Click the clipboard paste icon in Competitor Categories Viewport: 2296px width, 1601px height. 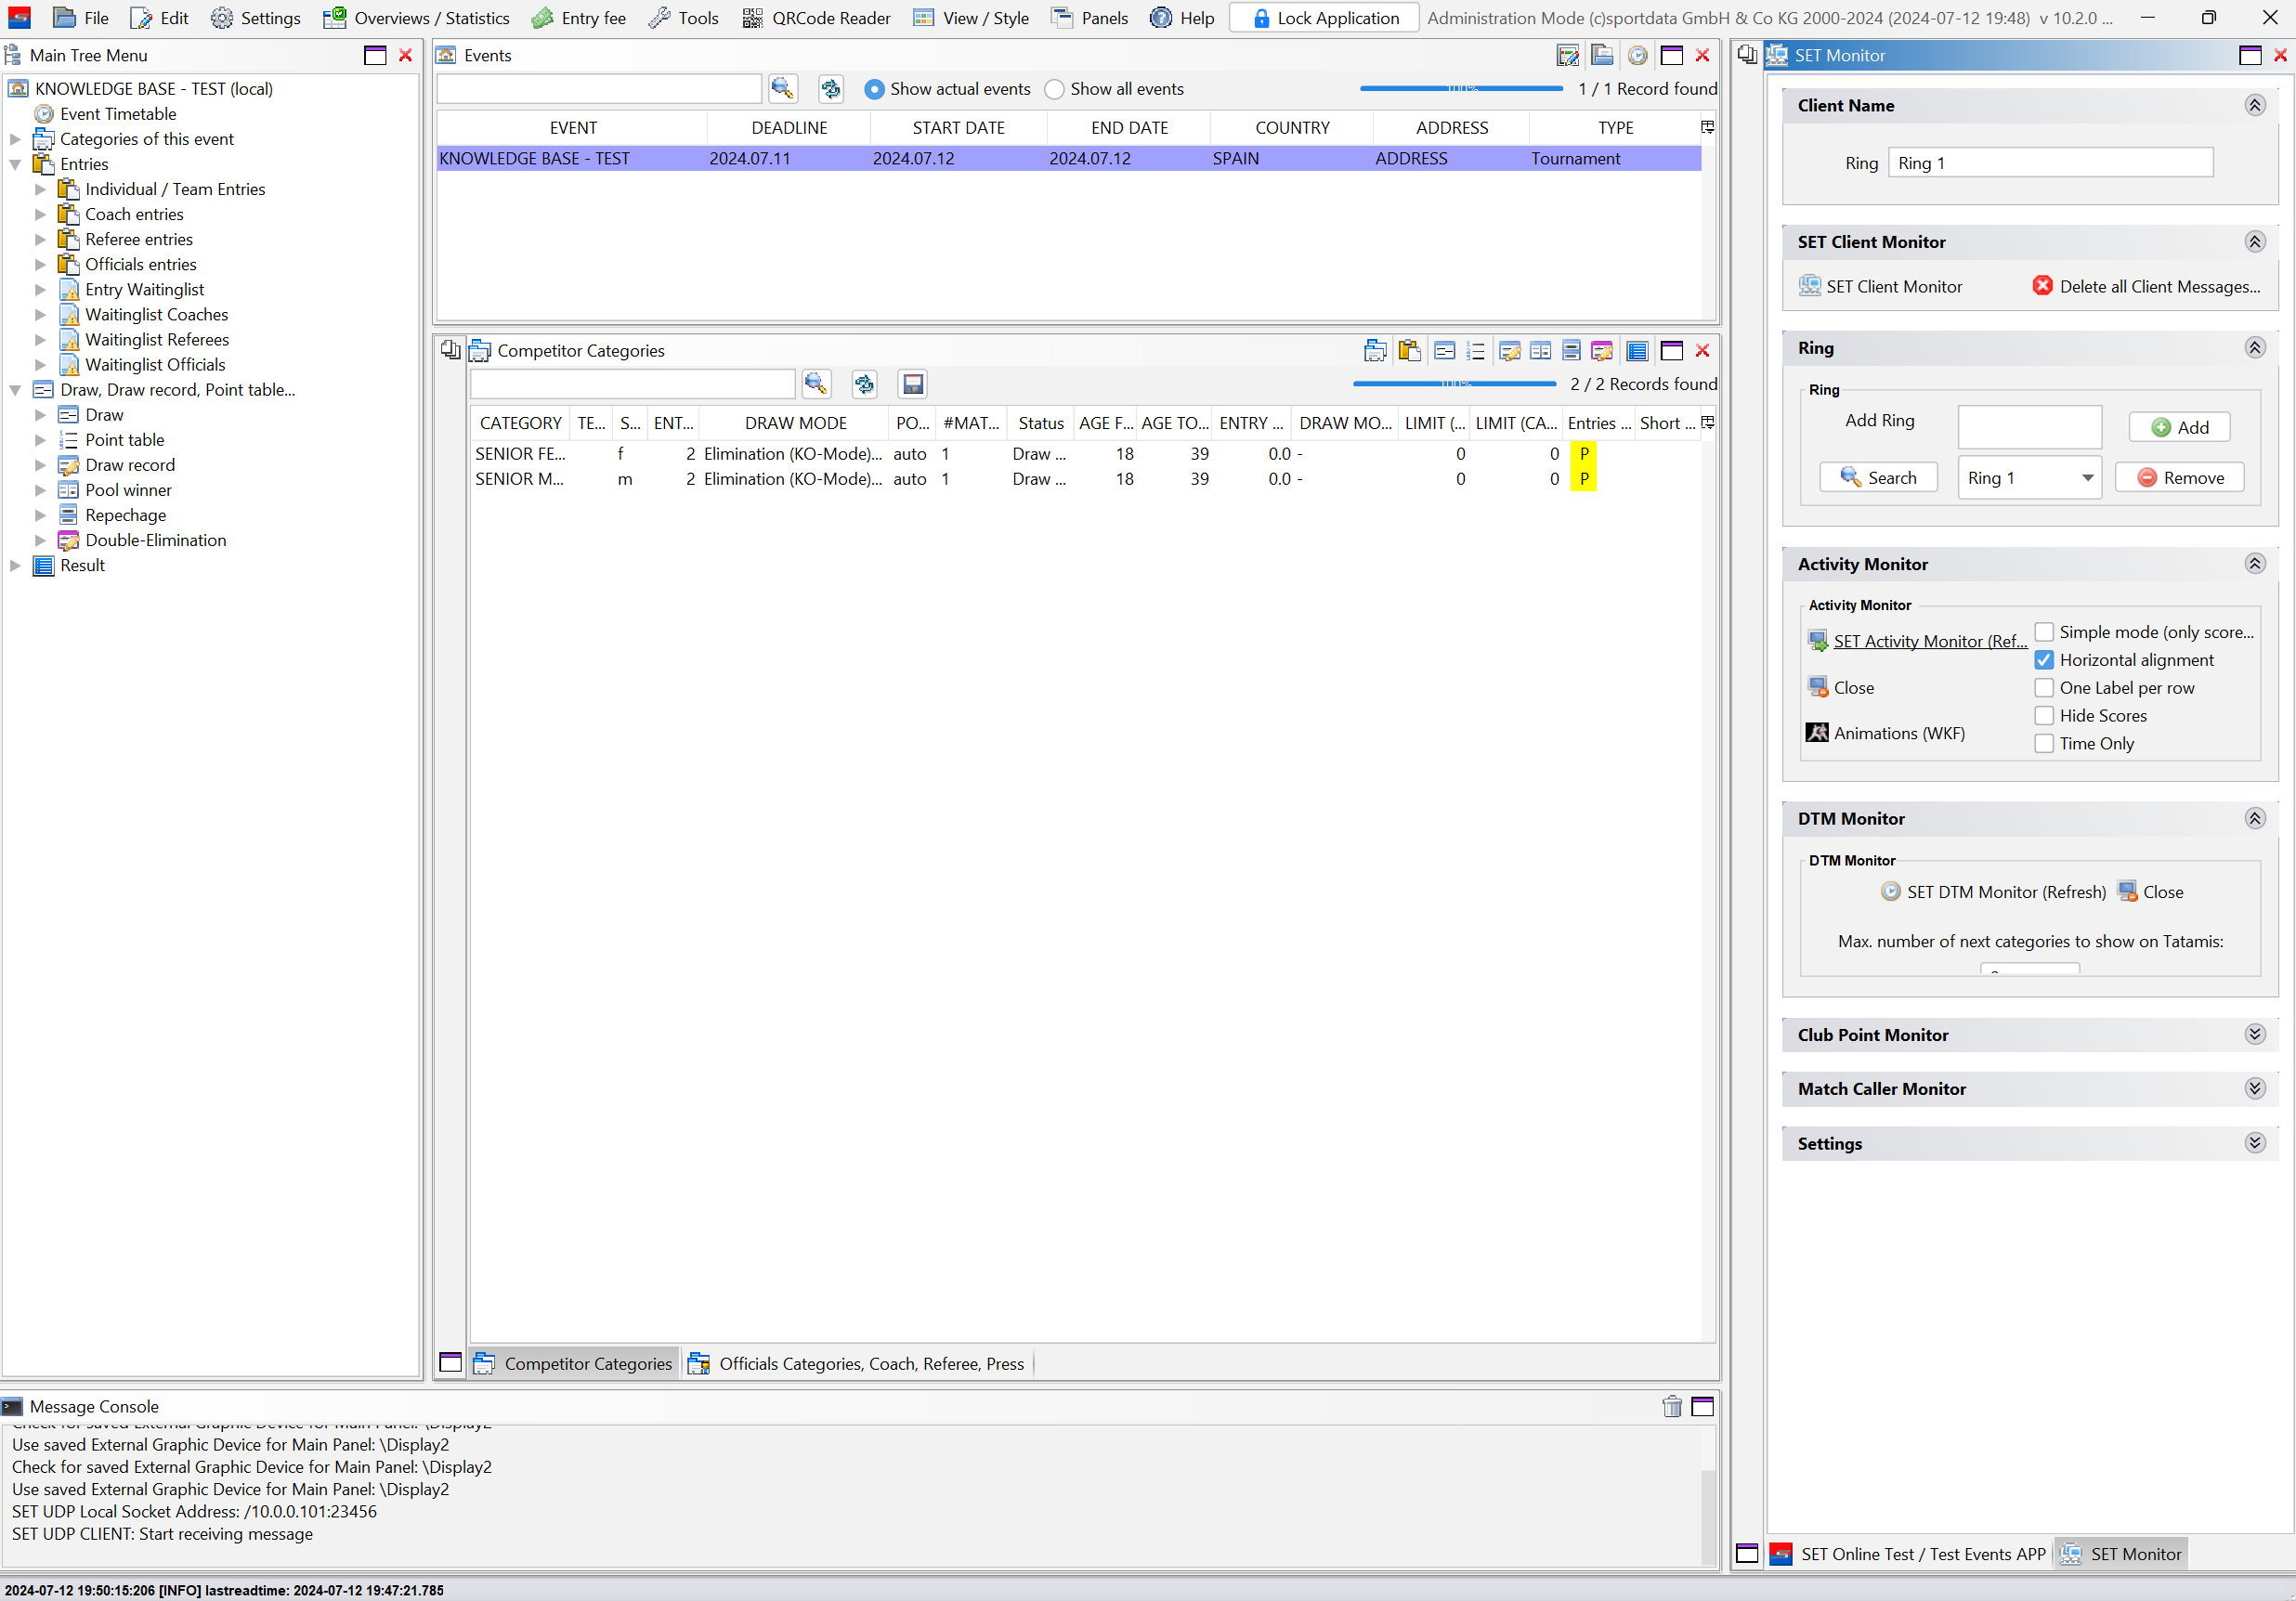(1409, 351)
